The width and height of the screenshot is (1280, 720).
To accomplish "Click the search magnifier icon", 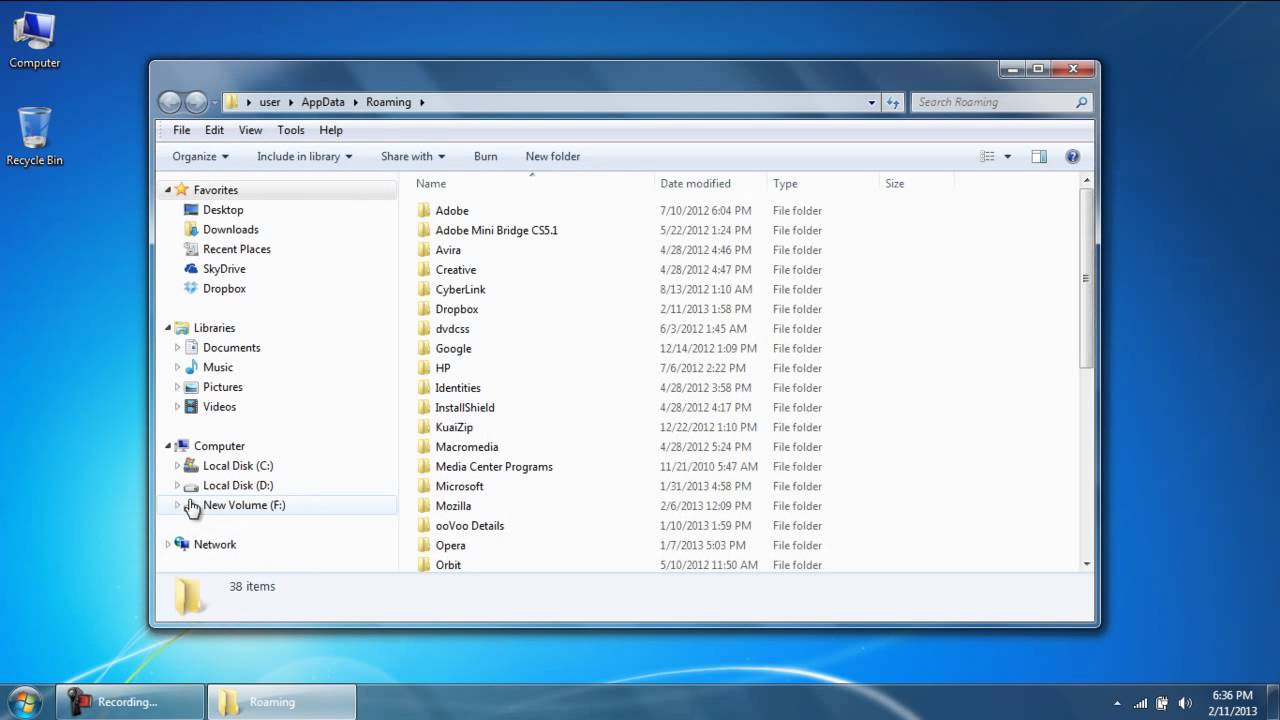I will 1081,102.
